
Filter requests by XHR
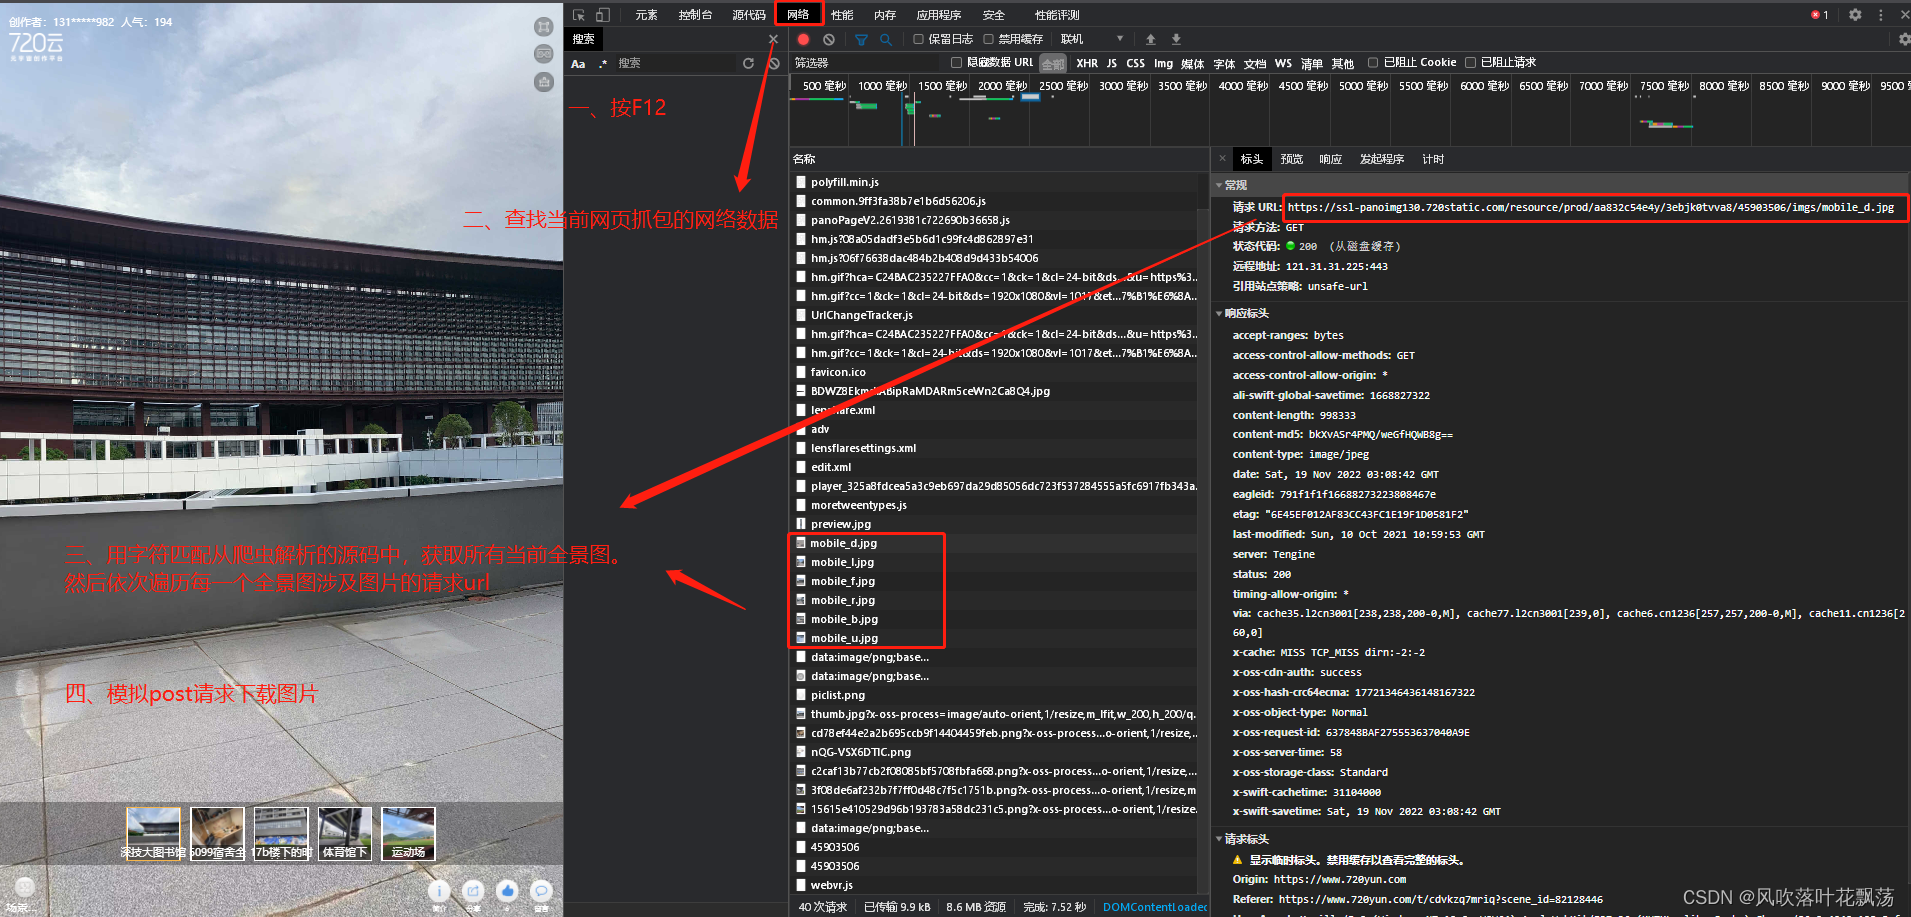[1087, 63]
